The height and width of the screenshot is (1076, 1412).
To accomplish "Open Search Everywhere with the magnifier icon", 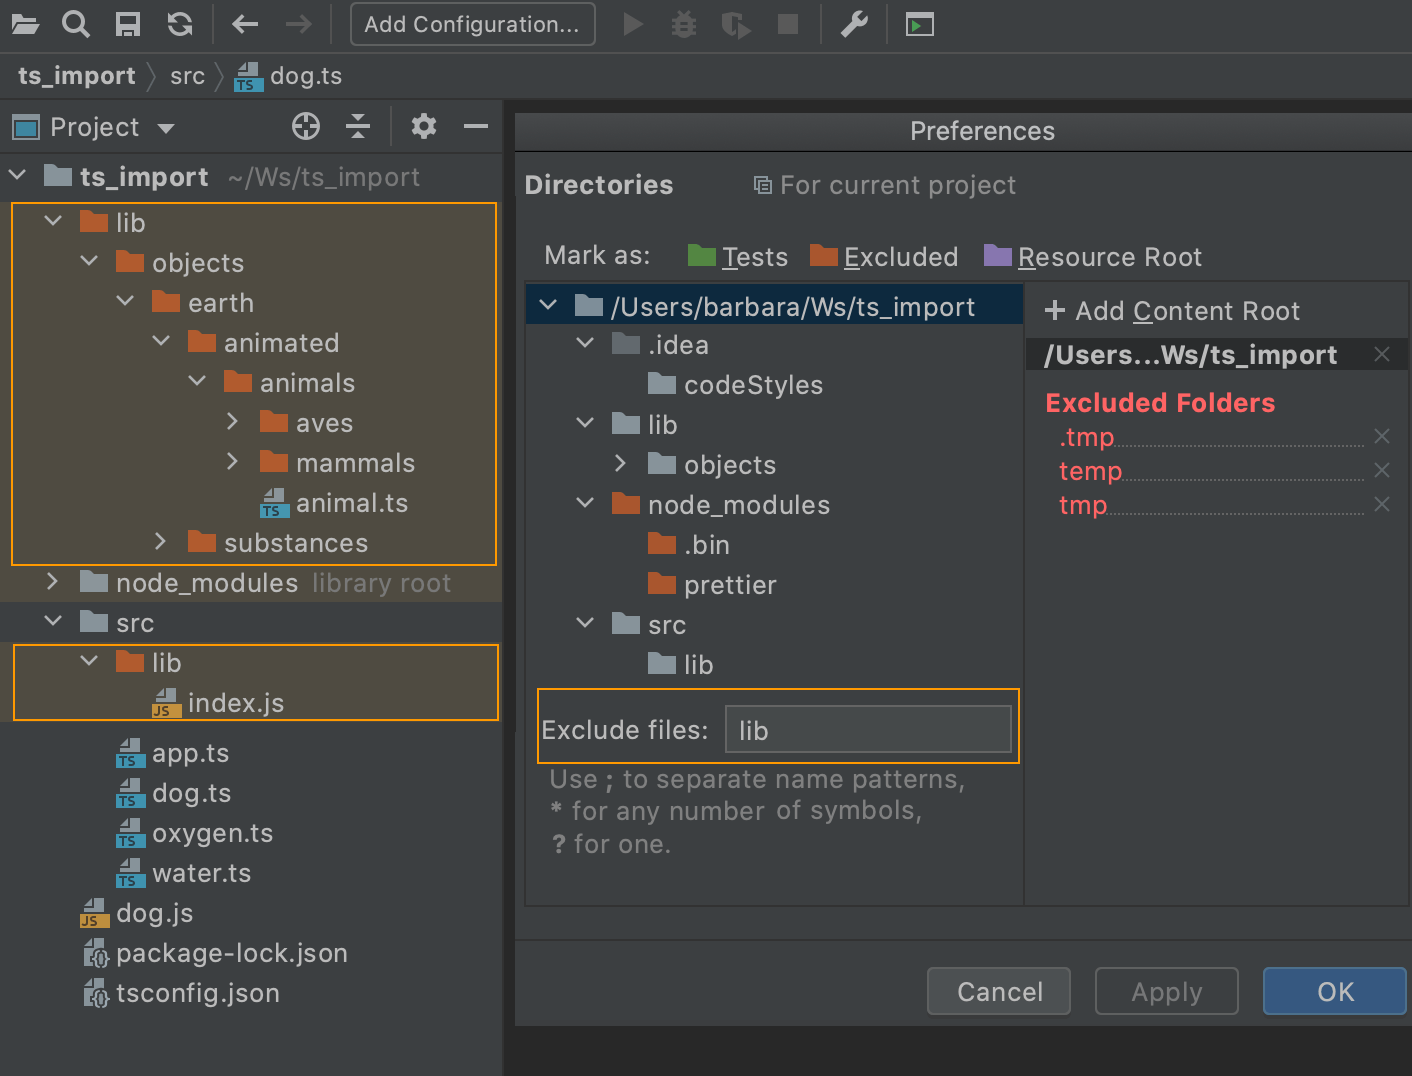I will (x=75, y=24).
